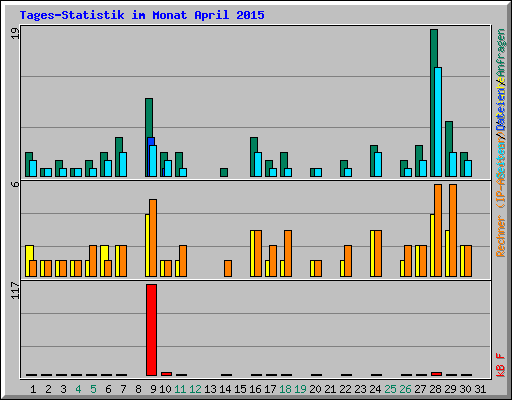
Task: Click the lone orange bar on day 14
Action: click(228, 269)
